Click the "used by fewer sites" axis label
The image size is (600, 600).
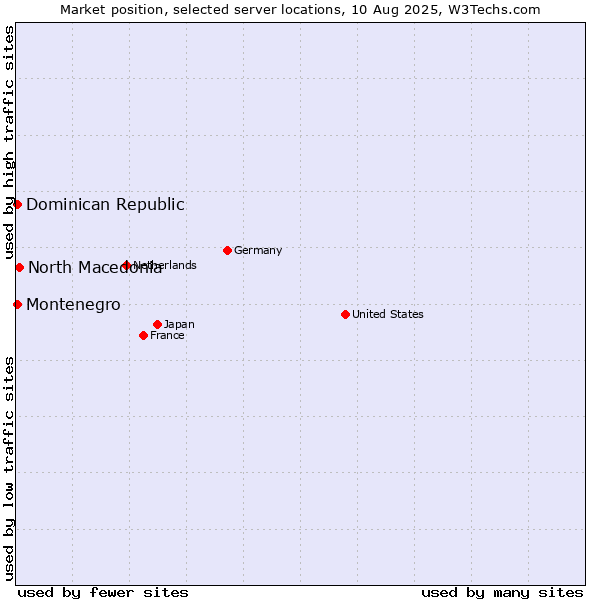(103, 593)
